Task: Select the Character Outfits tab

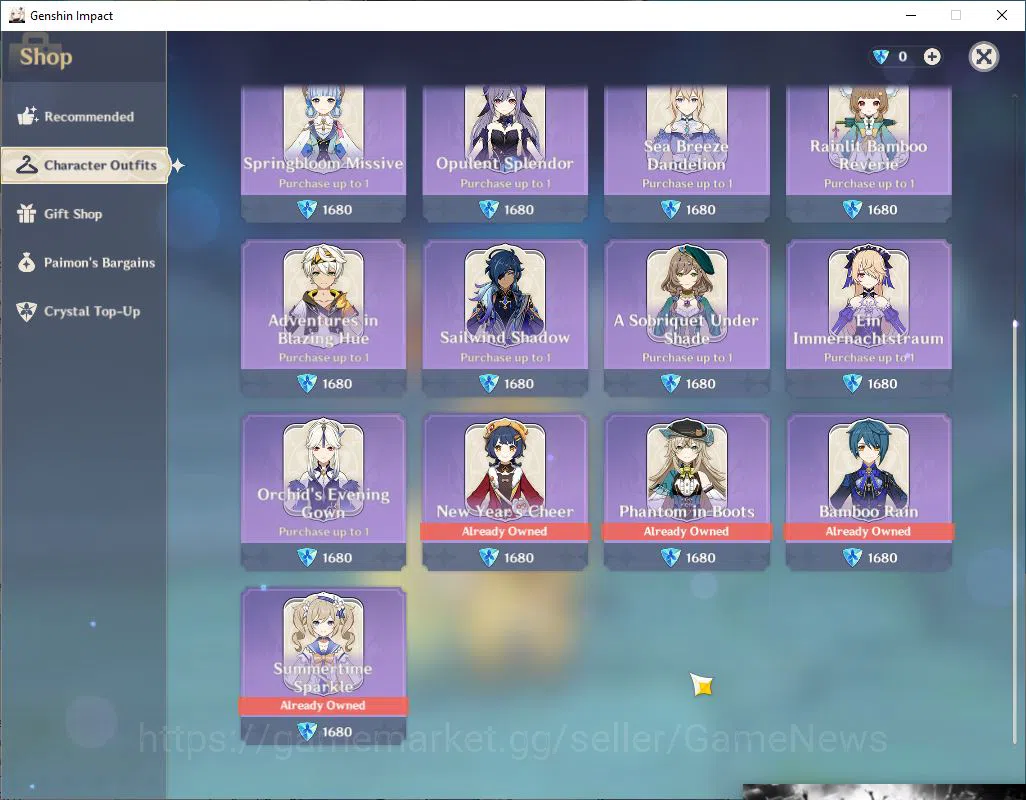Action: point(85,165)
